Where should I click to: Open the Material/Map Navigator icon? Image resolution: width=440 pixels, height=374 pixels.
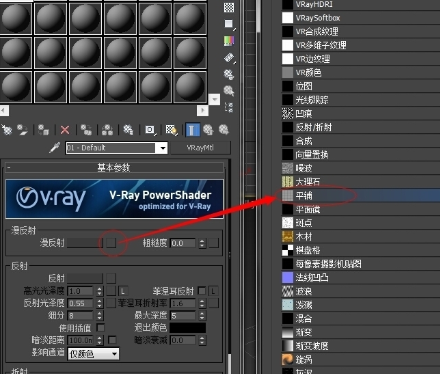click(229, 107)
